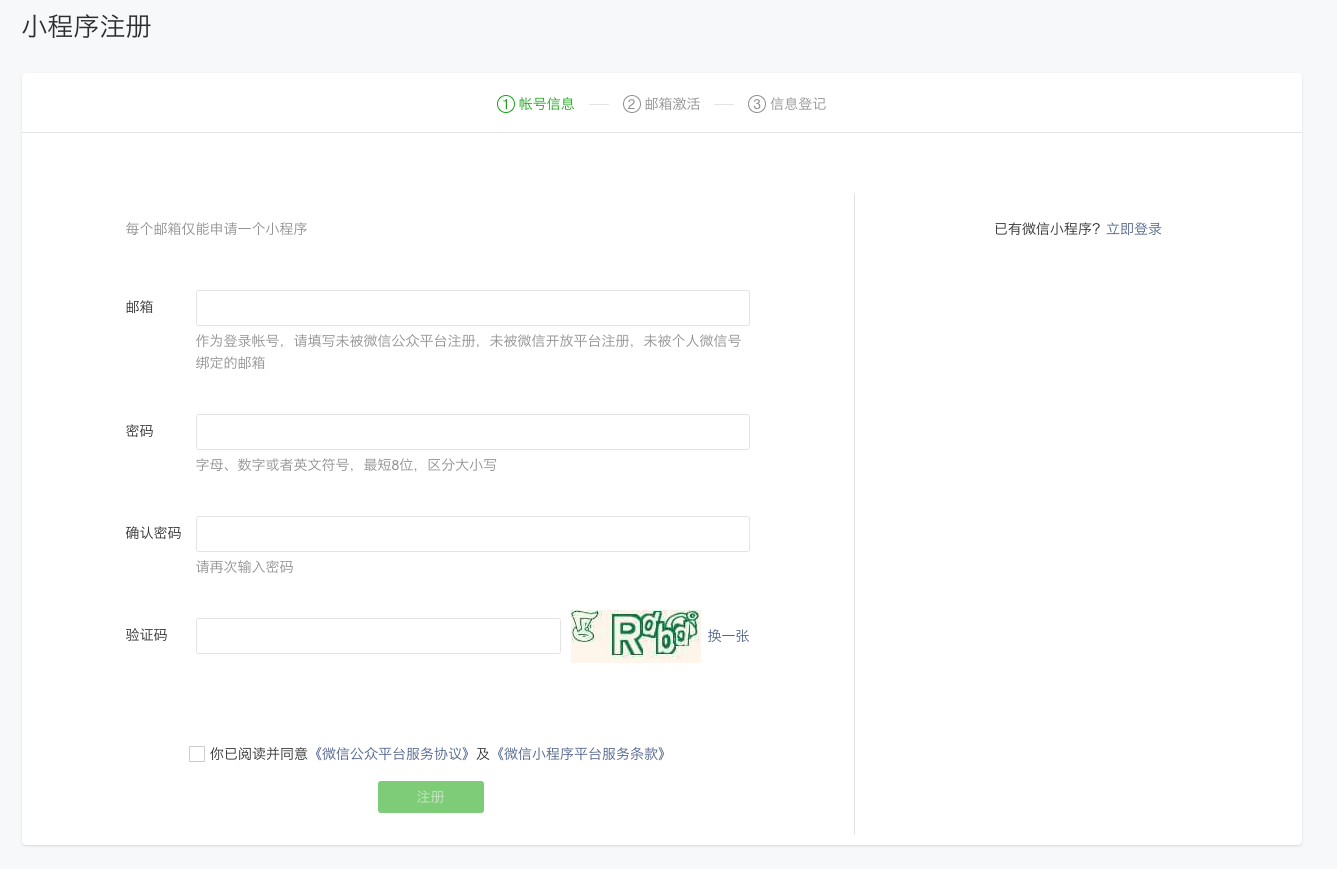The image size is (1337, 869).
Task: Click 换一张 to get new captcha
Action: pyautogui.click(x=728, y=636)
